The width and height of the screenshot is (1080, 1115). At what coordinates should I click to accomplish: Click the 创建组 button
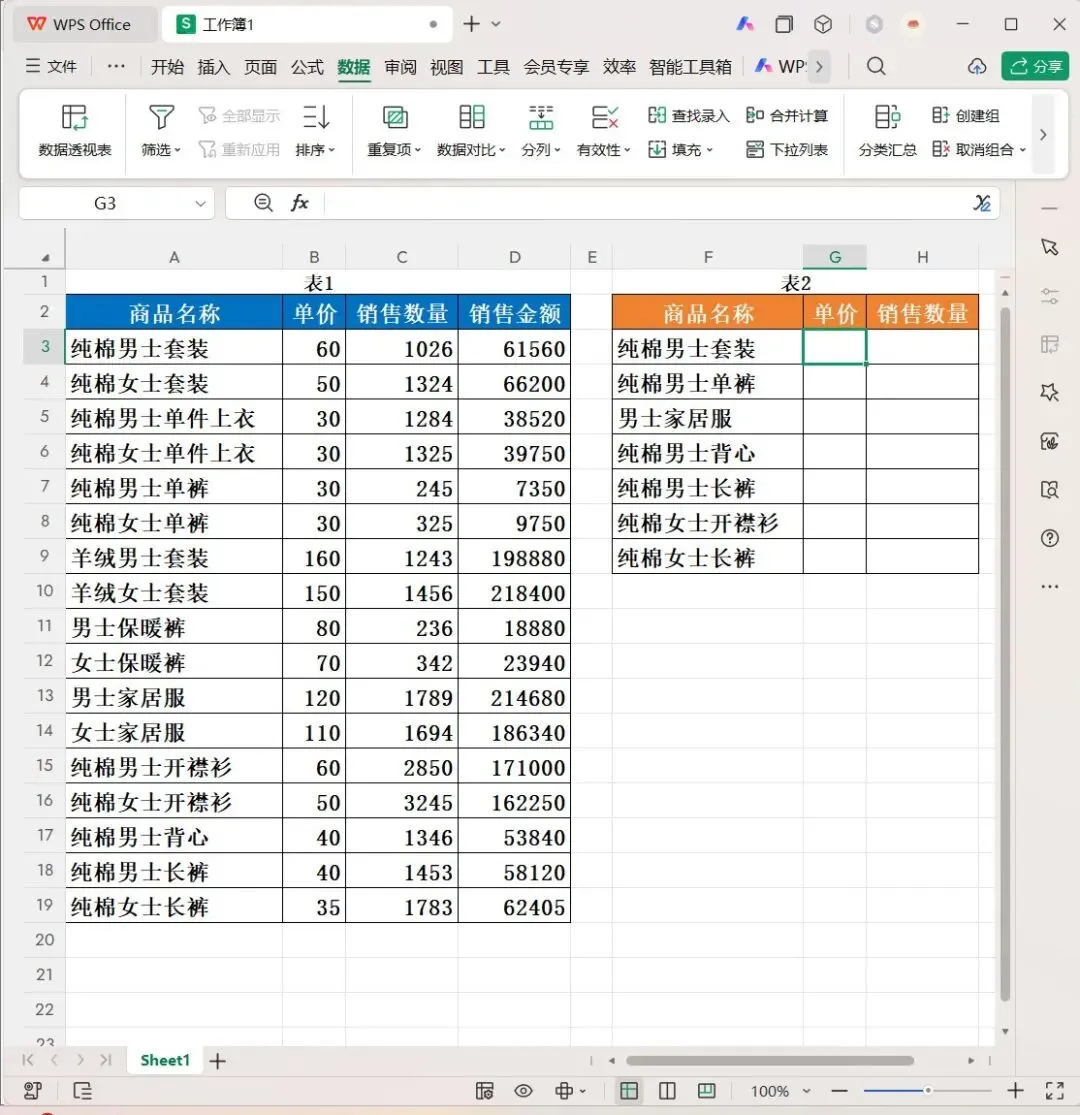(966, 115)
